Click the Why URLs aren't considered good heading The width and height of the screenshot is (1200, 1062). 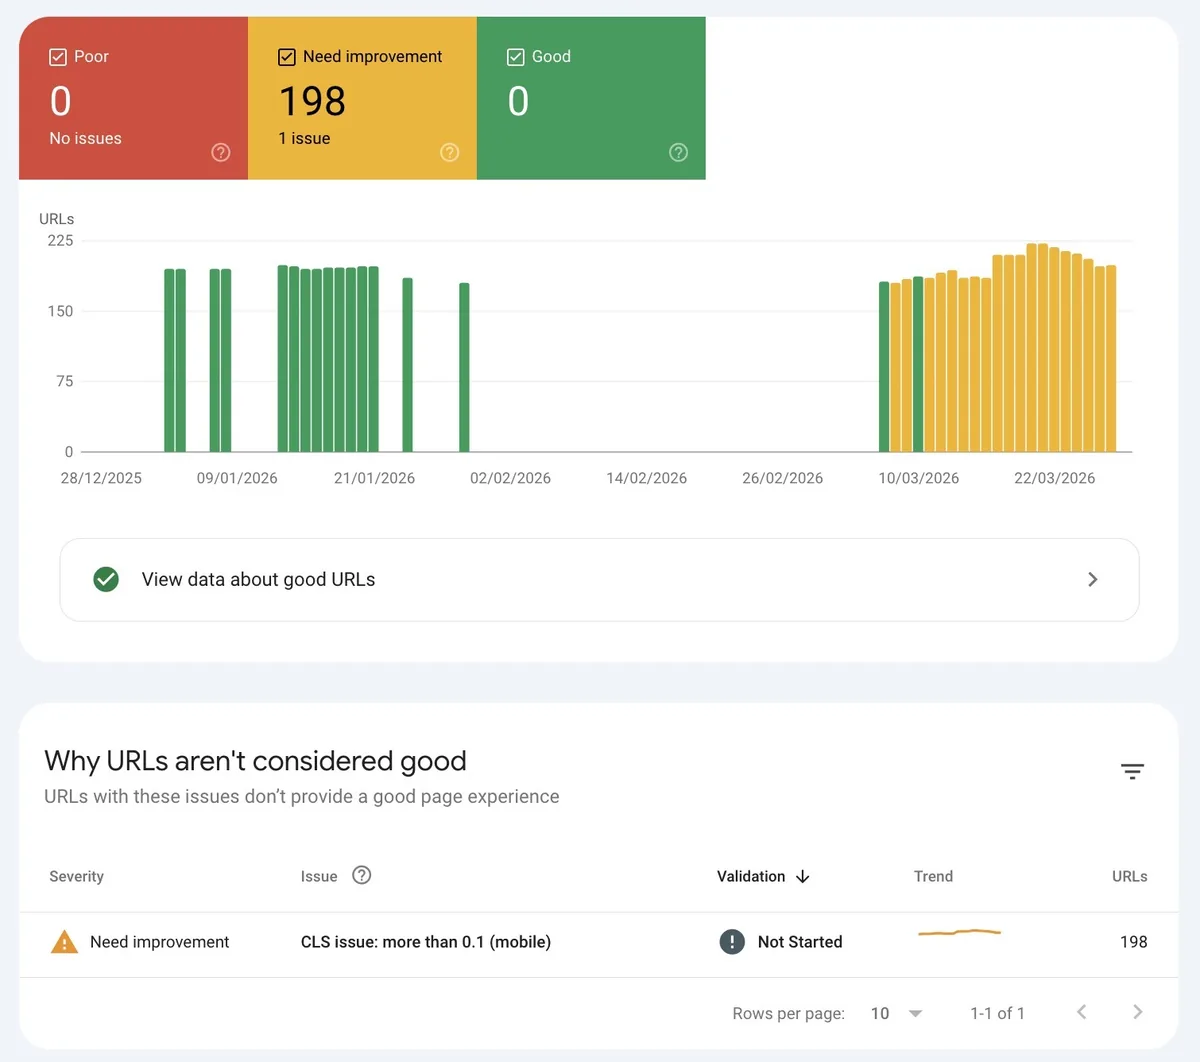(255, 761)
